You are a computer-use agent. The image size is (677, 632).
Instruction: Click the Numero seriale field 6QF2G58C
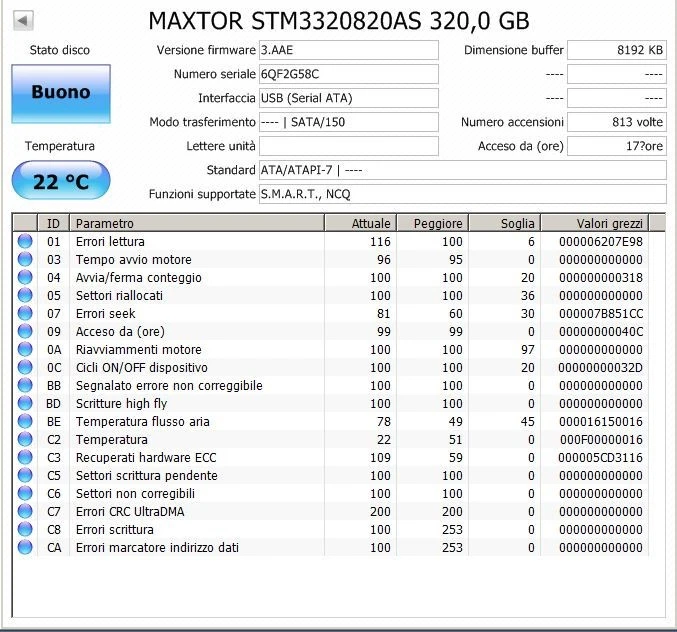(x=349, y=74)
